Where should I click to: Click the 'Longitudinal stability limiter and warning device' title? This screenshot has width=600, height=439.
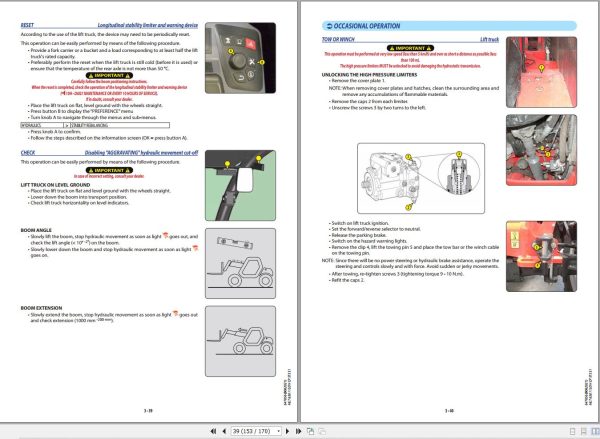point(148,25)
